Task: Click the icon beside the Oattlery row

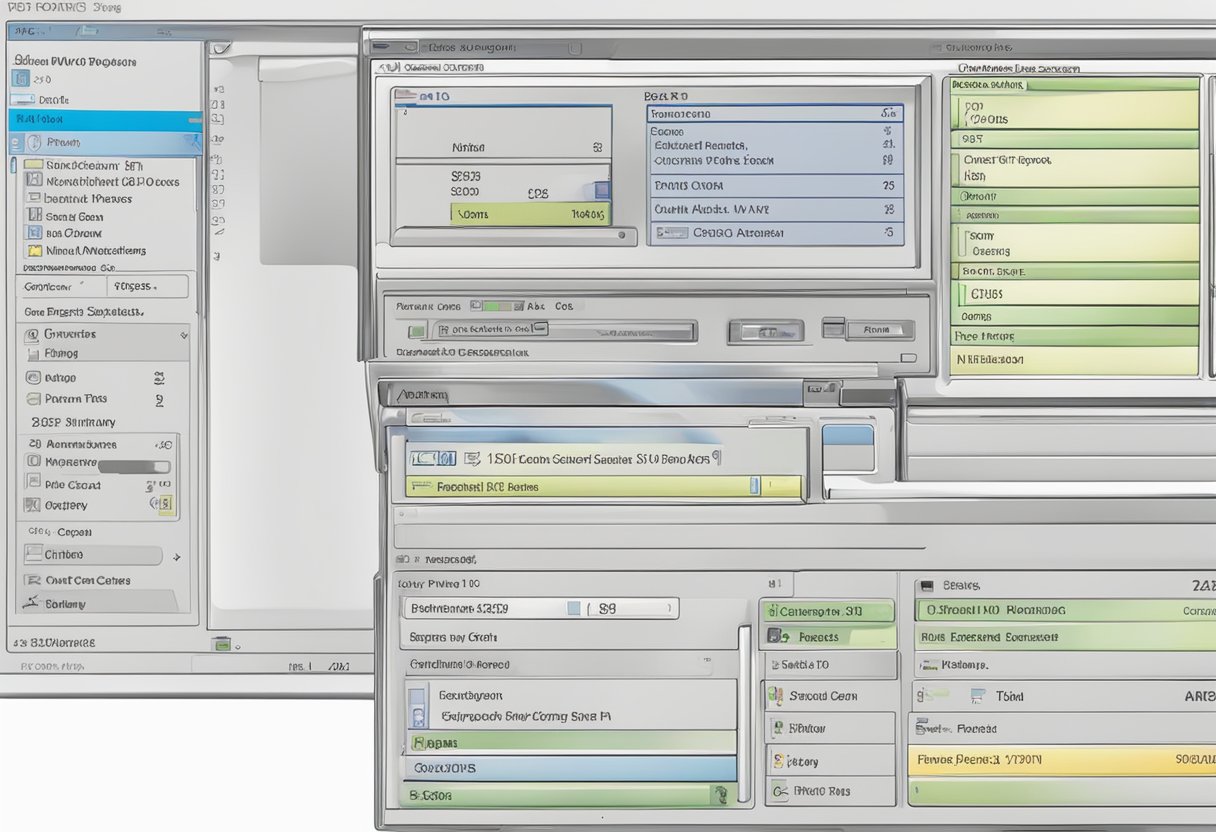Action: [x=32, y=506]
